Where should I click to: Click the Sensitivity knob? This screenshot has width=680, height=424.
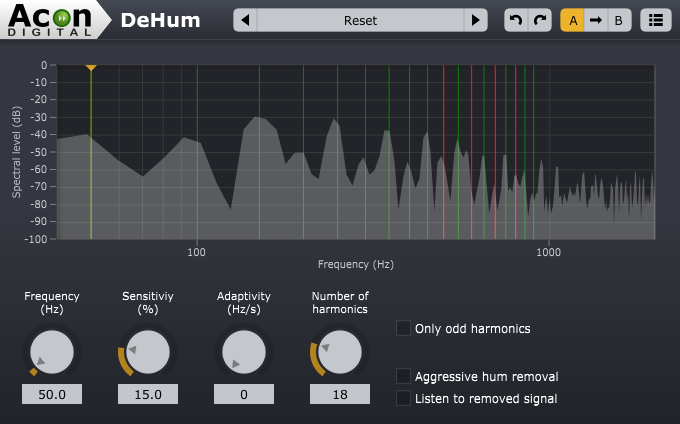[148, 351]
